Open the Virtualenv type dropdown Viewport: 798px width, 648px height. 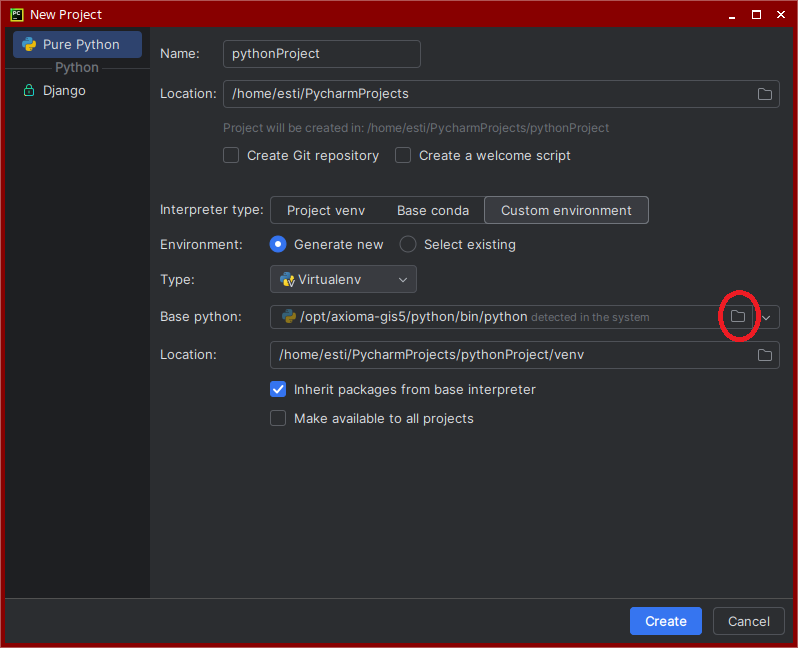(x=343, y=280)
